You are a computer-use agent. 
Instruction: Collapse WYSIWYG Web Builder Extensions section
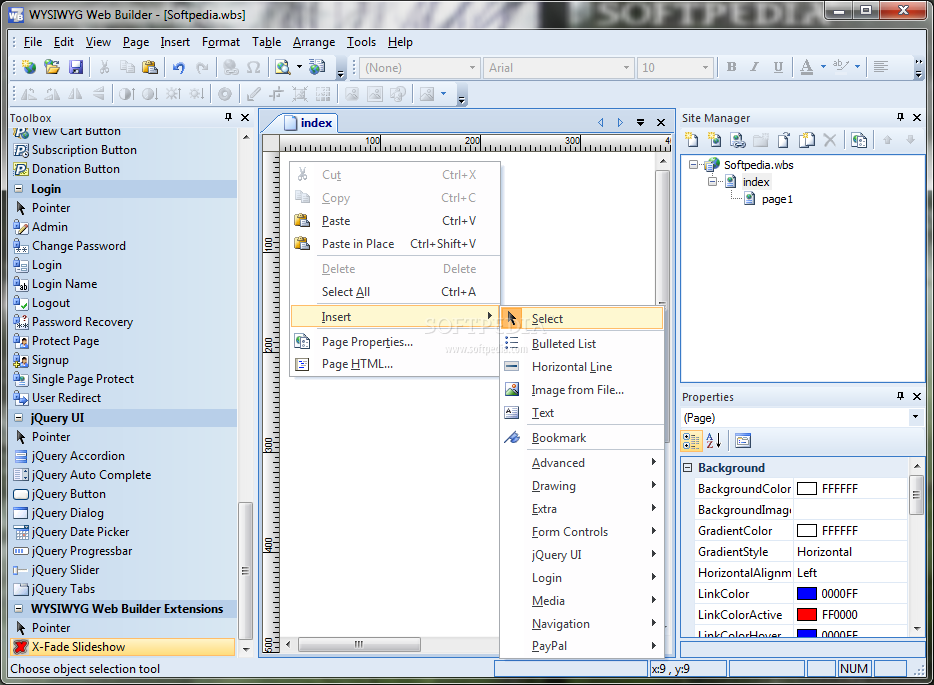(x=19, y=608)
